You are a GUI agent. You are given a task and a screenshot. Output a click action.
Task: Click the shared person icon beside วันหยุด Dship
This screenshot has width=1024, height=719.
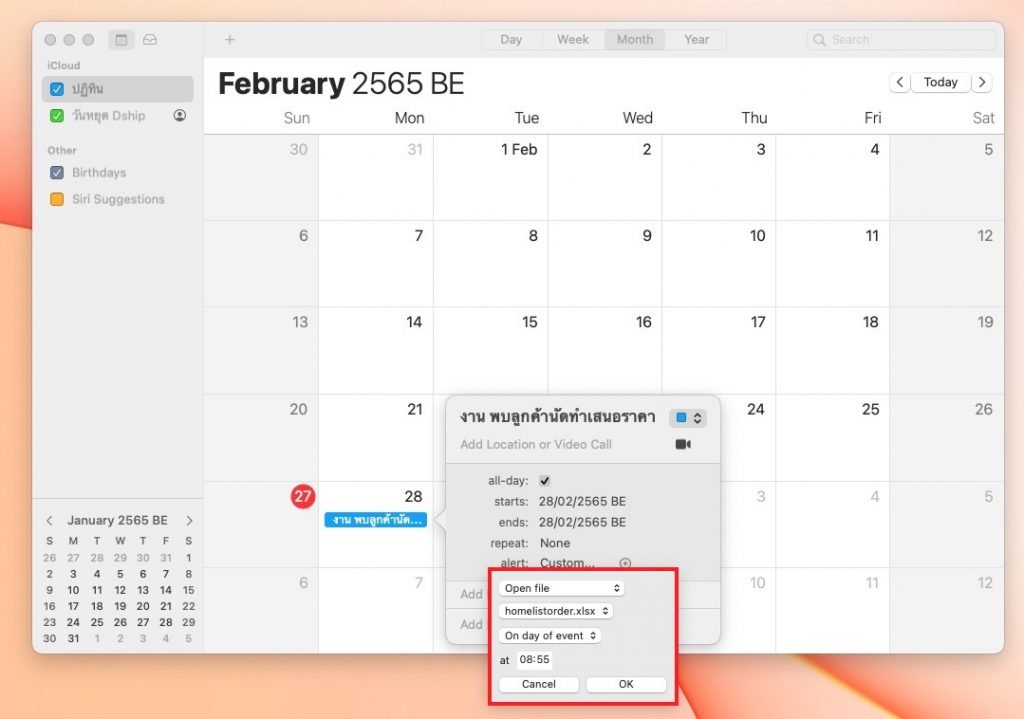pos(180,115)
